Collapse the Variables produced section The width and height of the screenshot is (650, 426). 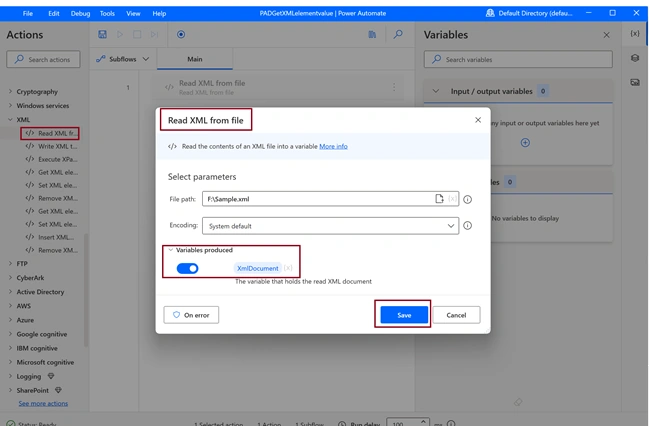(x=170, y=250)
